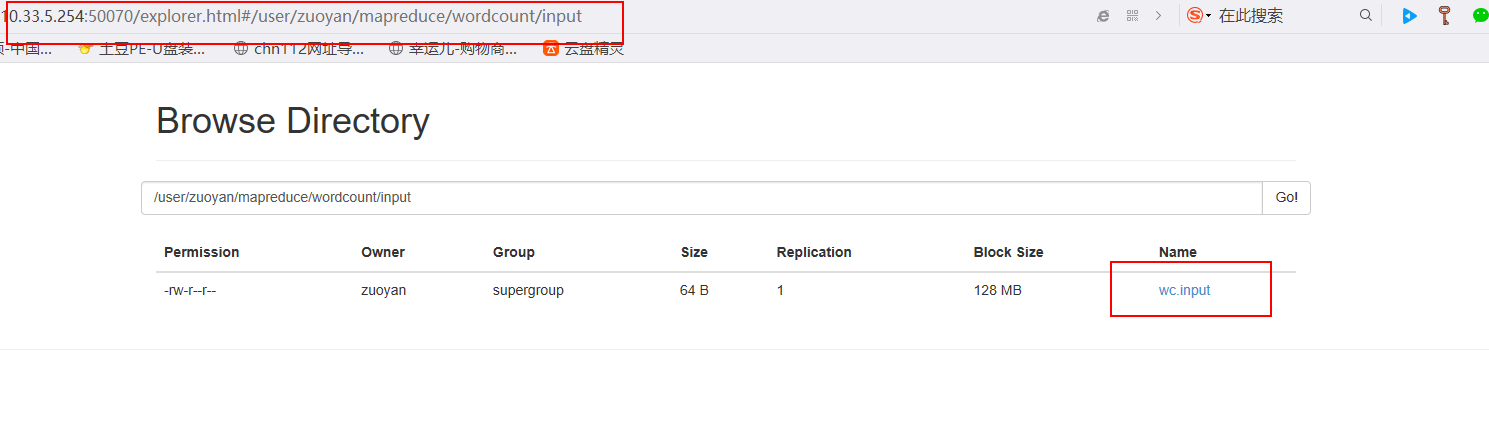Open the 土豆PE-U盘装 bookmark

click(142, 48)
